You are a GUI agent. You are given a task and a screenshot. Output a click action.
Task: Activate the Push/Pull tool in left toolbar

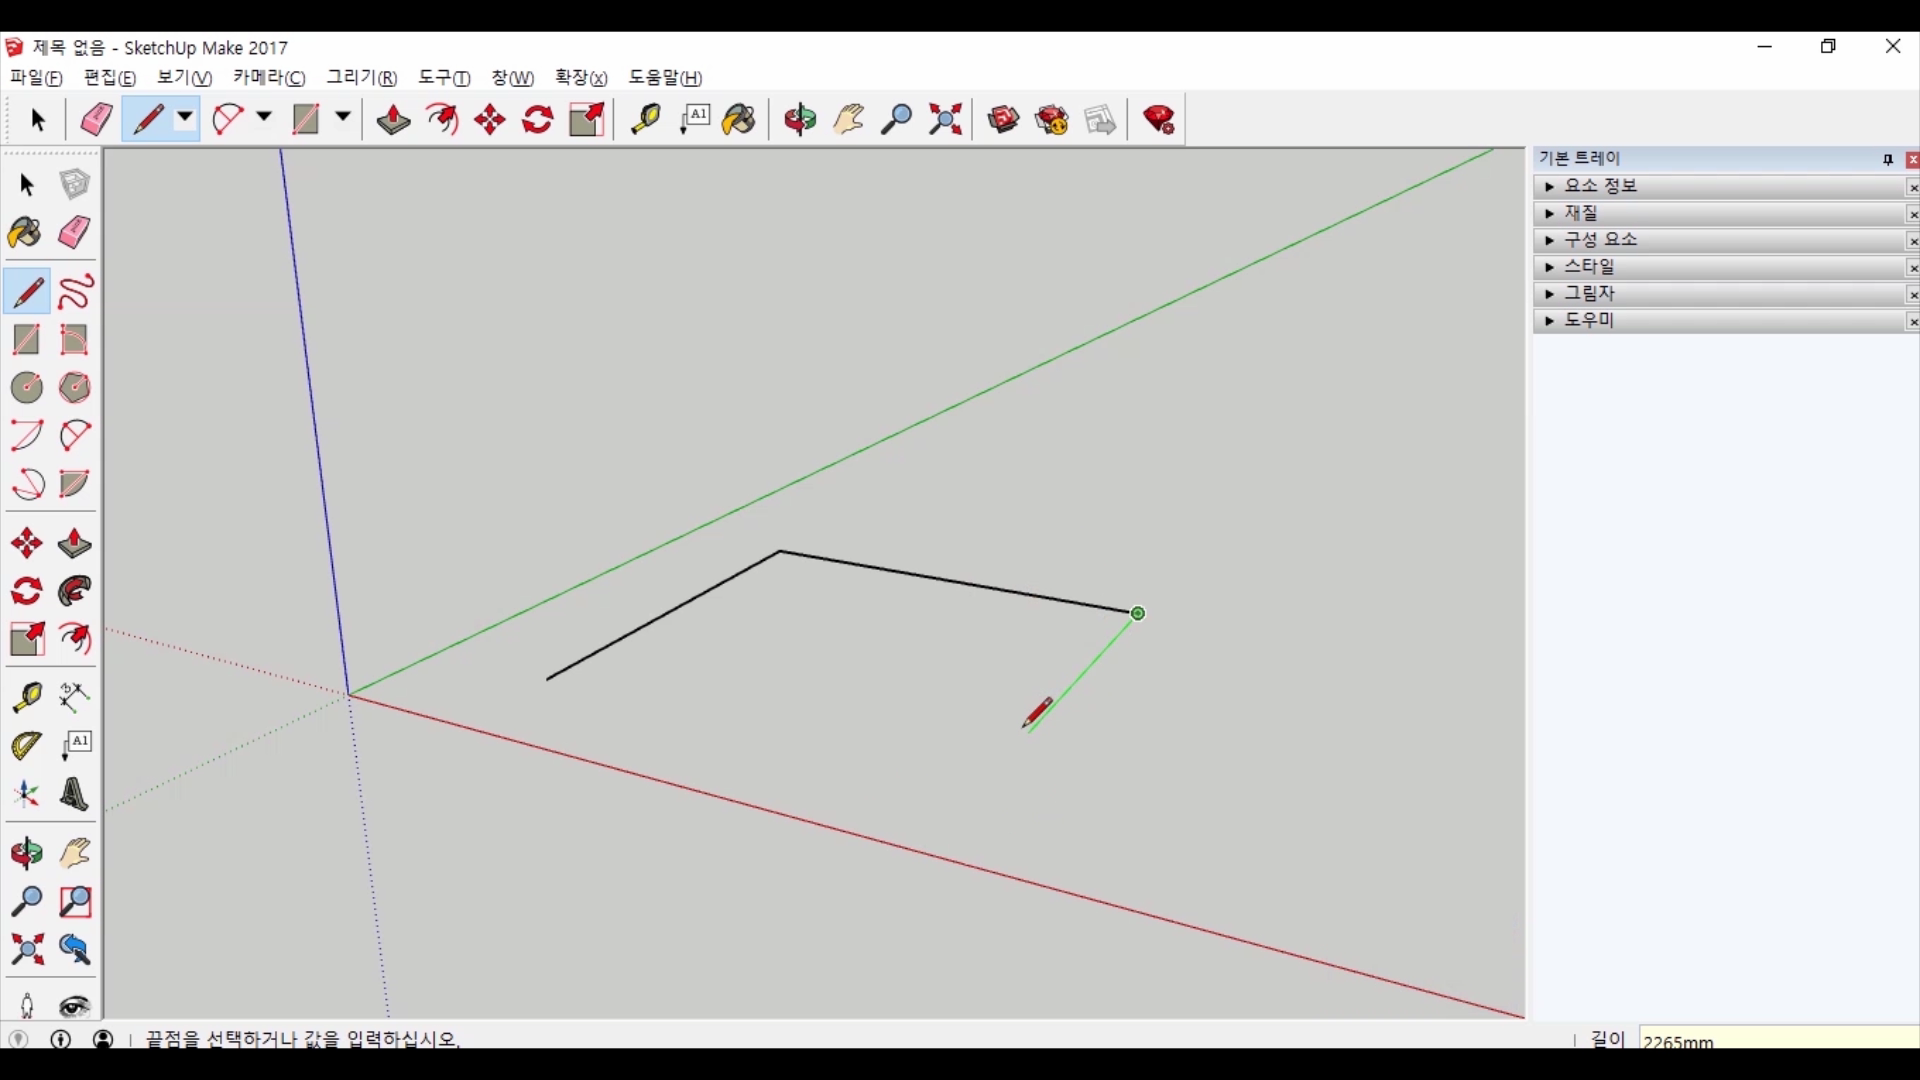[75, 545]
